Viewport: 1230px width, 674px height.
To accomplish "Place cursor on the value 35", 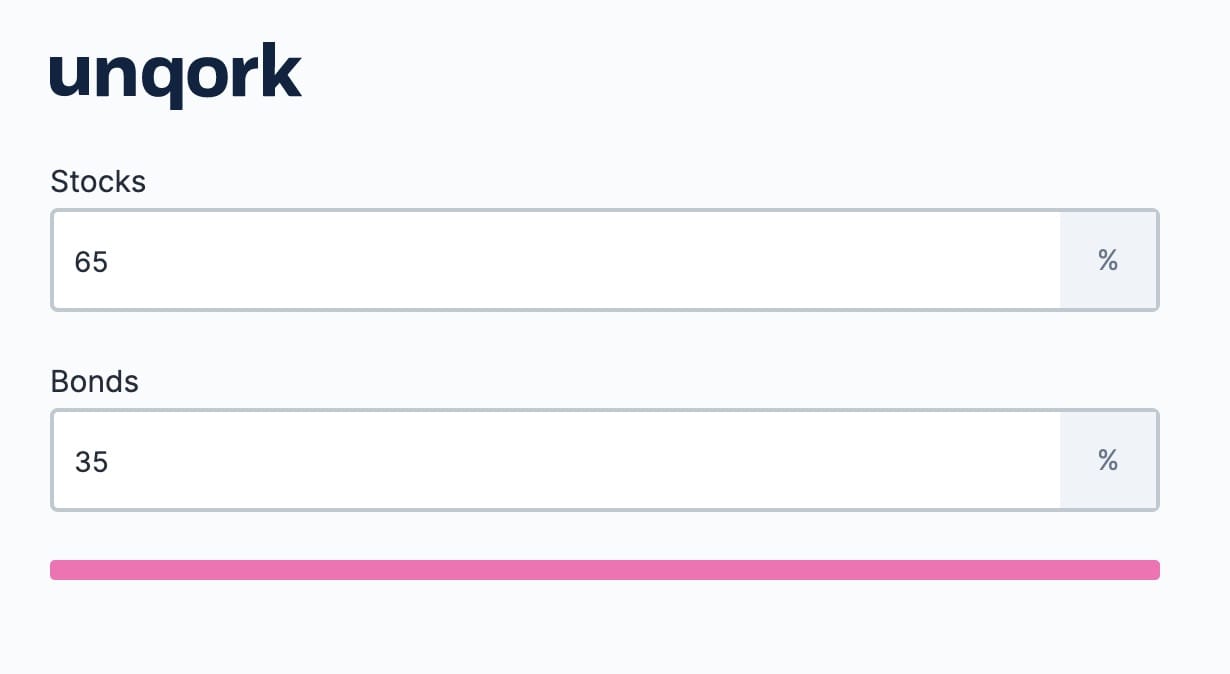I will (x=91, y=461).
